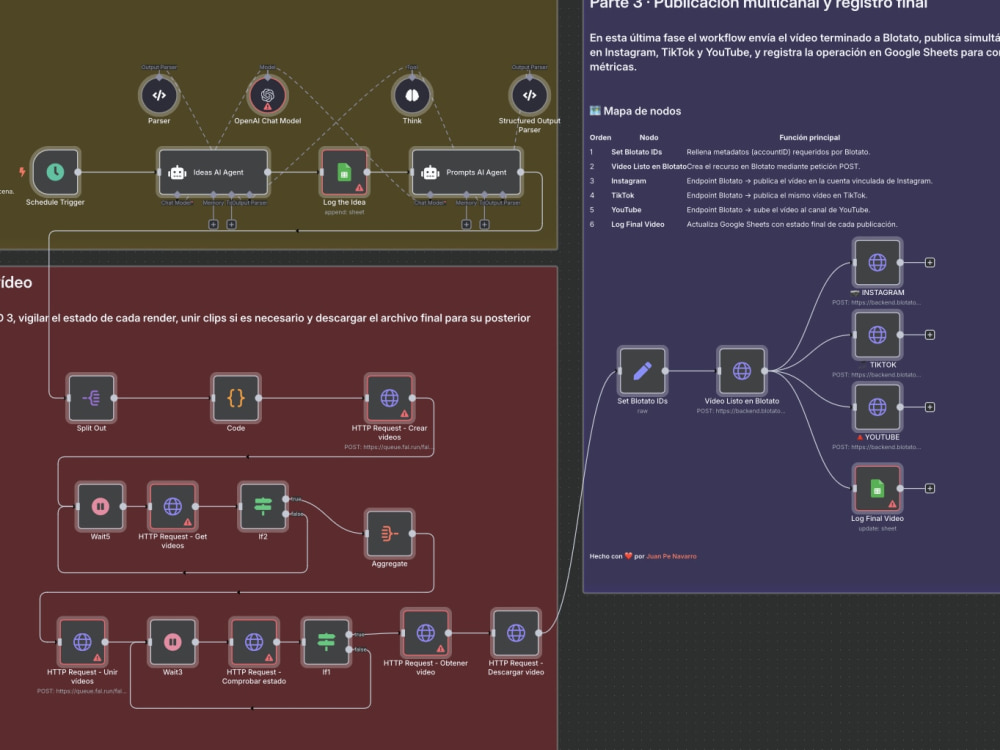Screen dimensions: 1000x750
Task: Click the If1 false output connector
Action: [x=349, y=649]
